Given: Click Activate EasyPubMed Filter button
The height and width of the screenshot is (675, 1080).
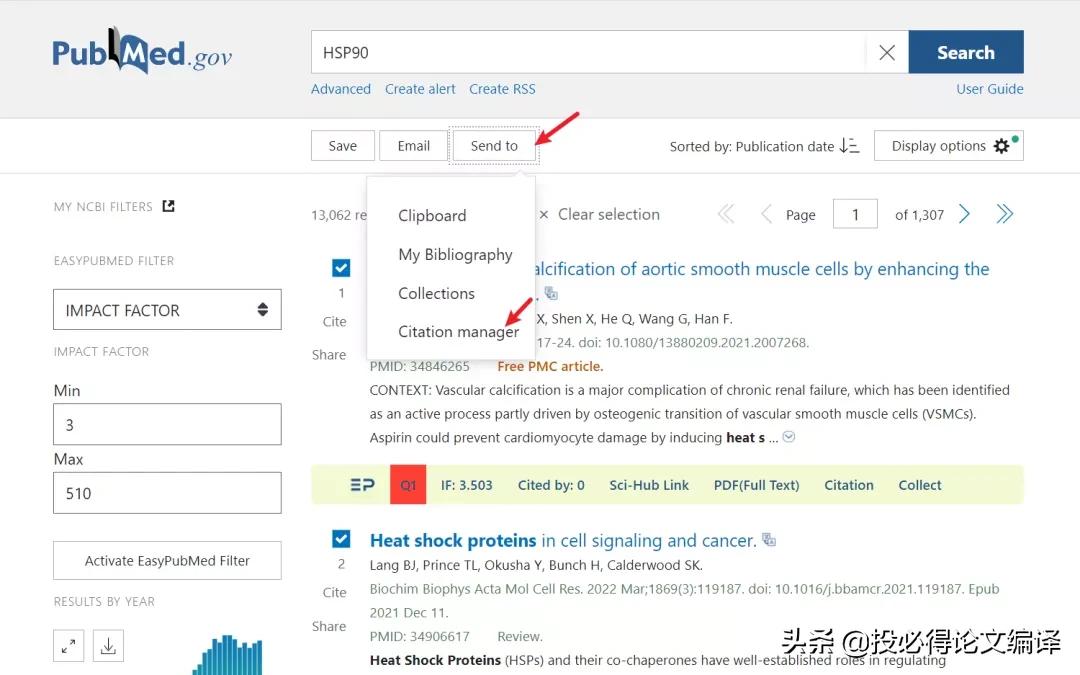Looking at the screenshot, I should [x=167, y=561].
